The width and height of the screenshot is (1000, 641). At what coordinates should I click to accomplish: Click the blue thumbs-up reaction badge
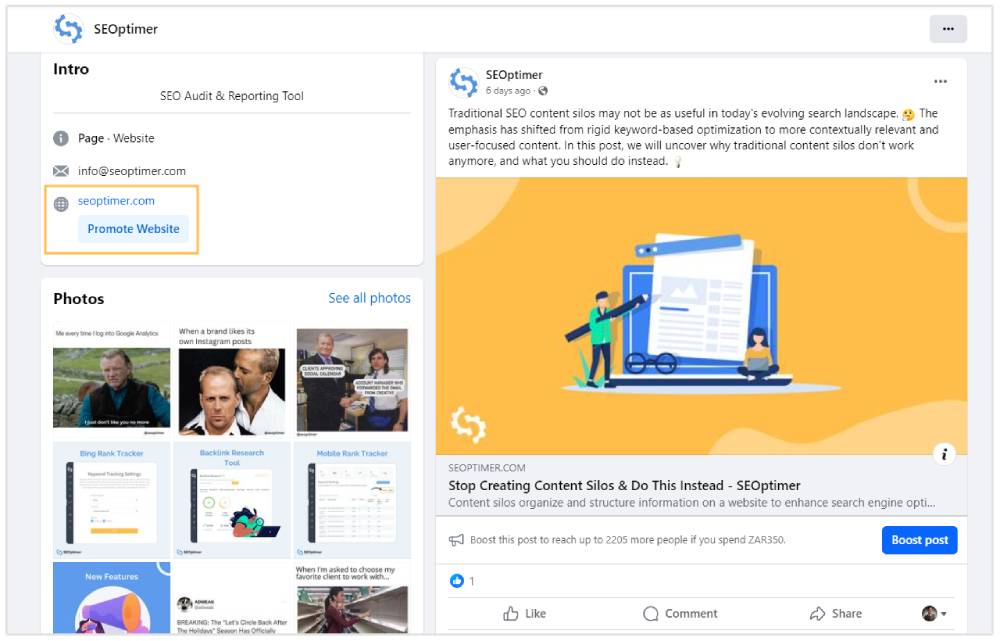coord(457,580)
